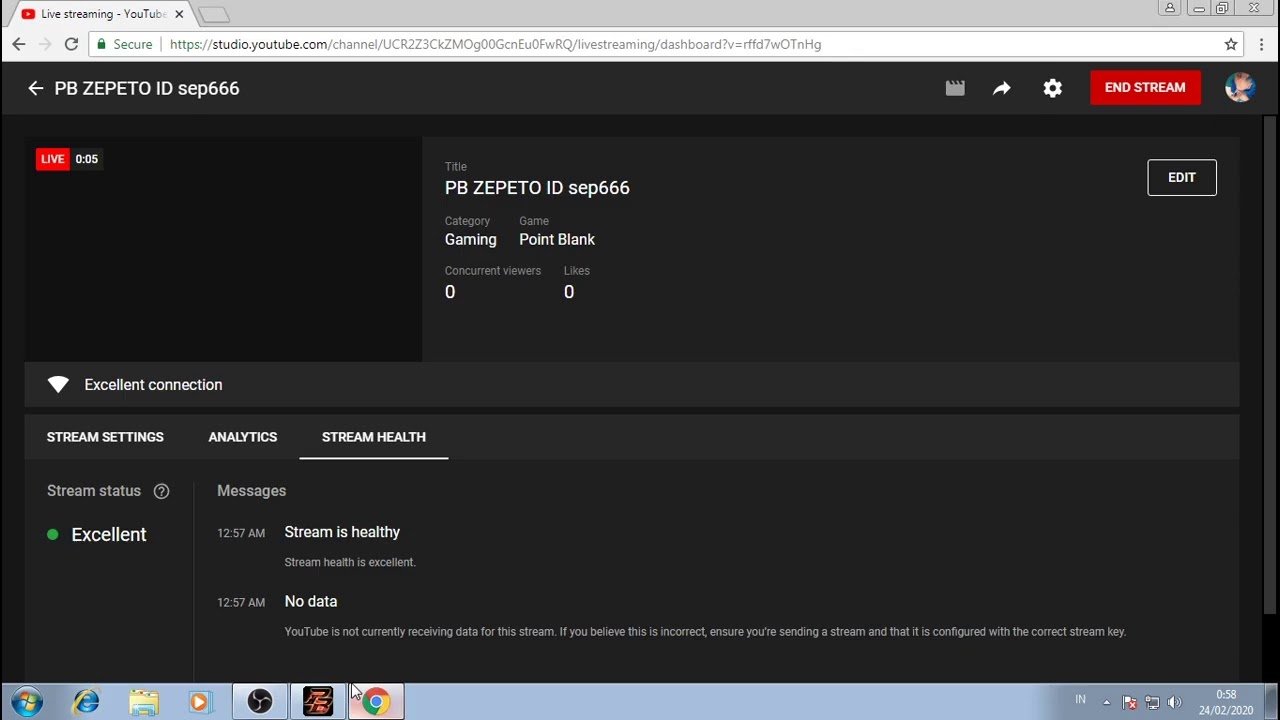Open the Point Blank game taskbar icon

click(318, 701)
